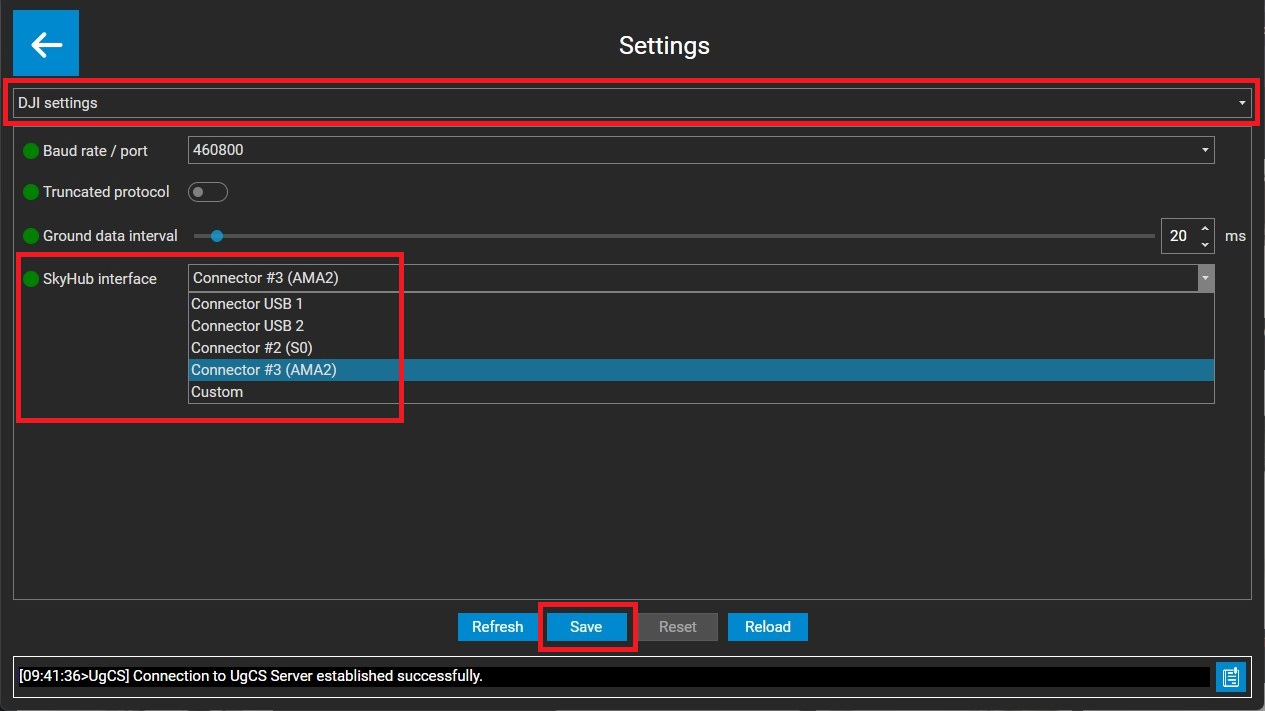Reload the settings
The image size is (1265, 711).
pyautogui.click(x=767, y=627)
